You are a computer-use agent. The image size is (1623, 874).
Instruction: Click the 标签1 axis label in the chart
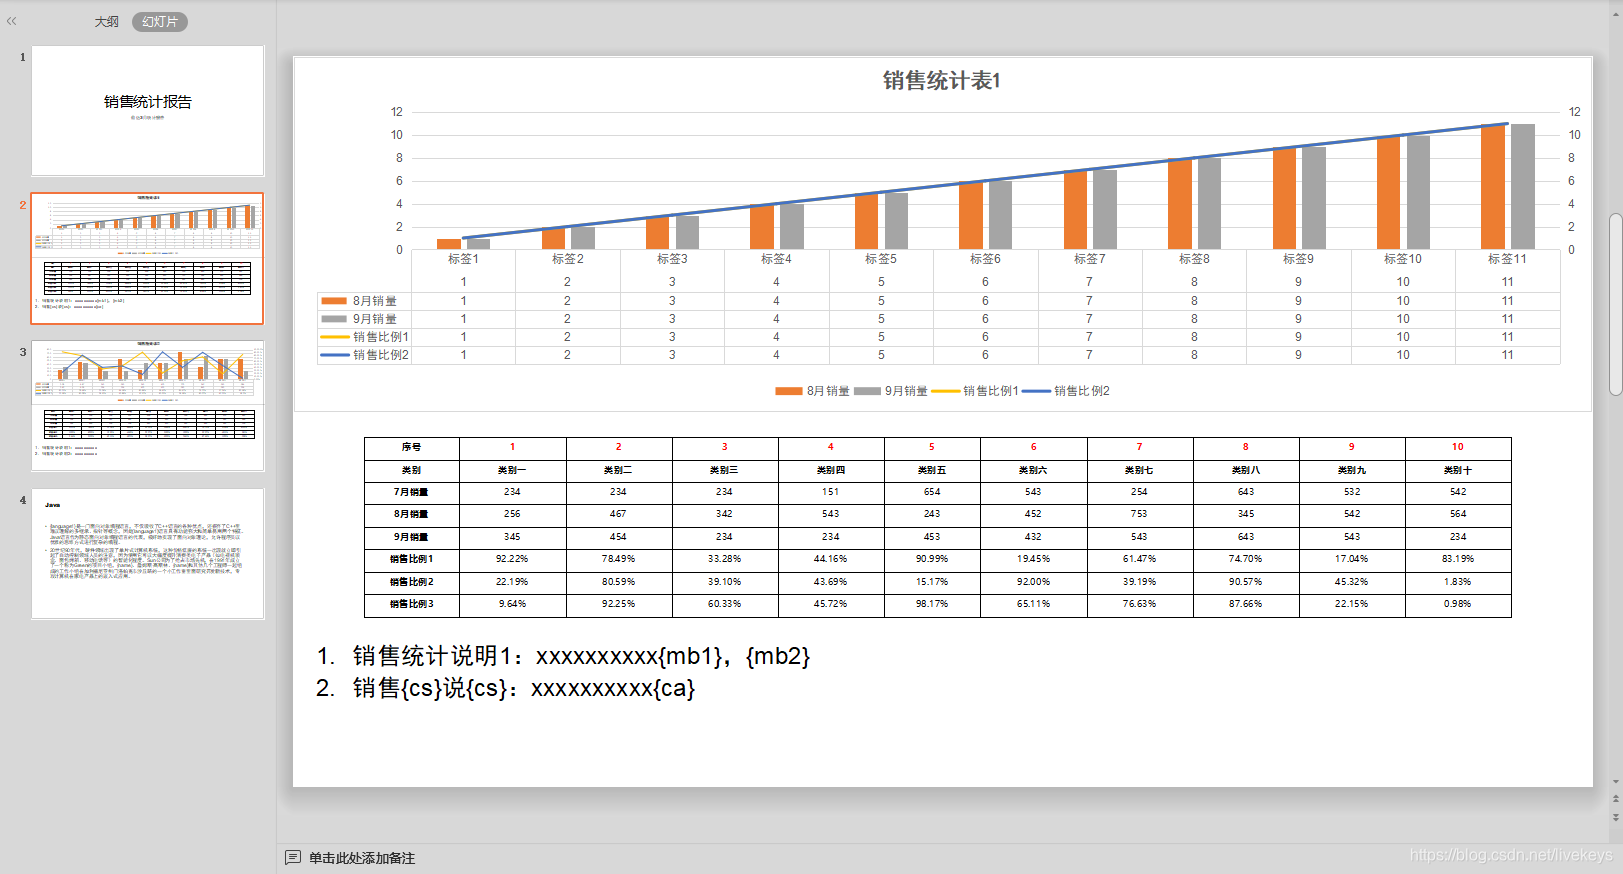coord(463,259)
